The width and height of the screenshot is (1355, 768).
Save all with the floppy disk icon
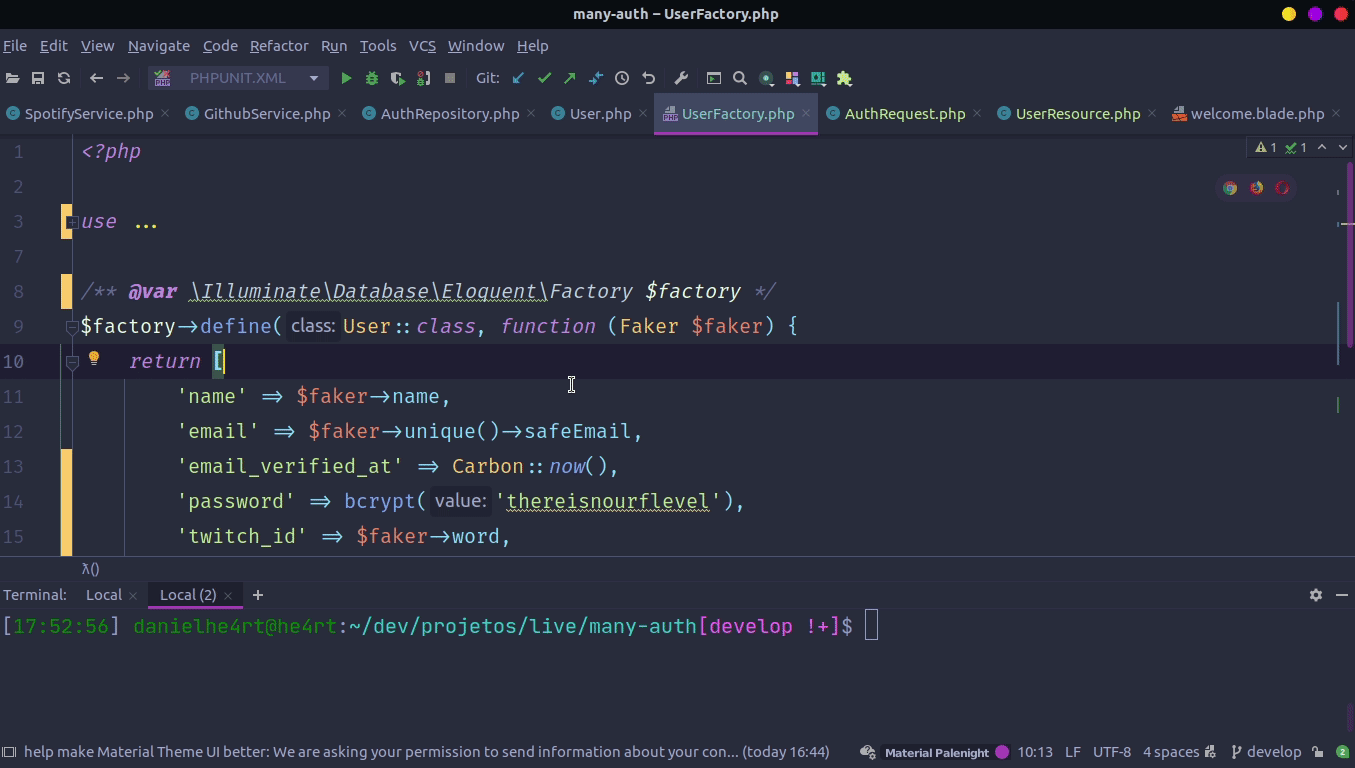pyautogui.click(x=38, y=78)
